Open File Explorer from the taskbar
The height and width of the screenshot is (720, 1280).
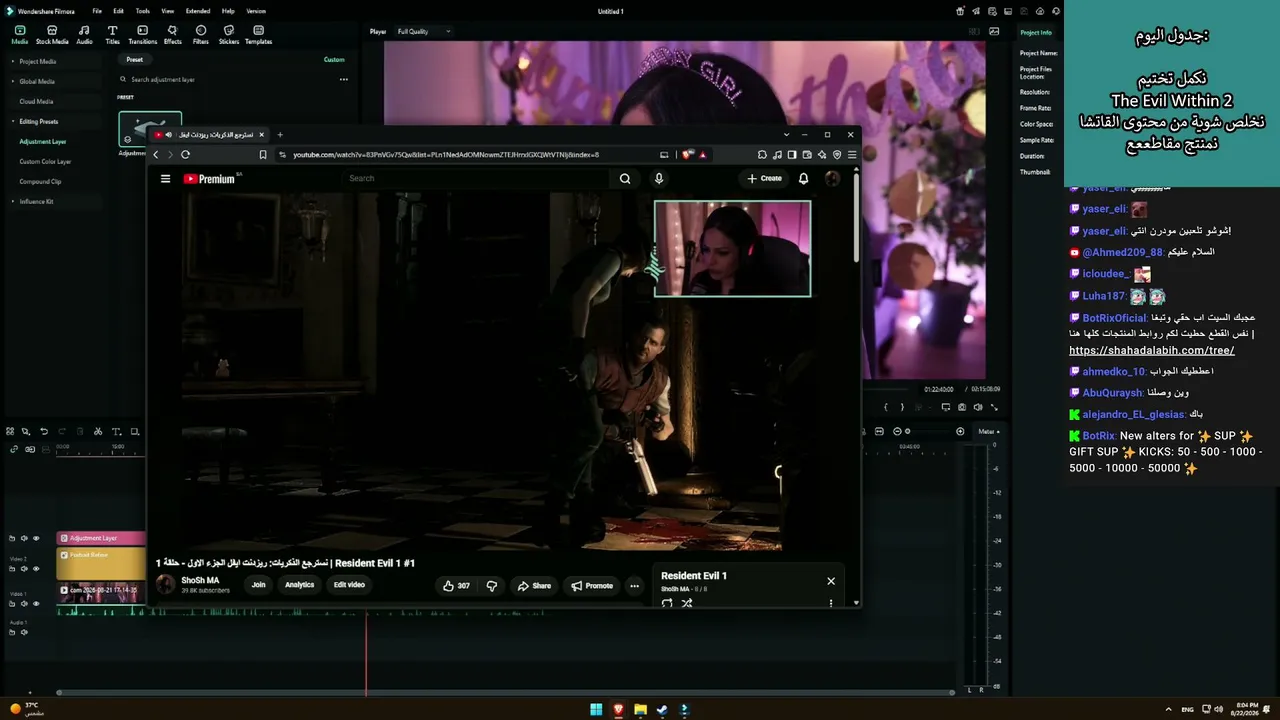[640, 710]
